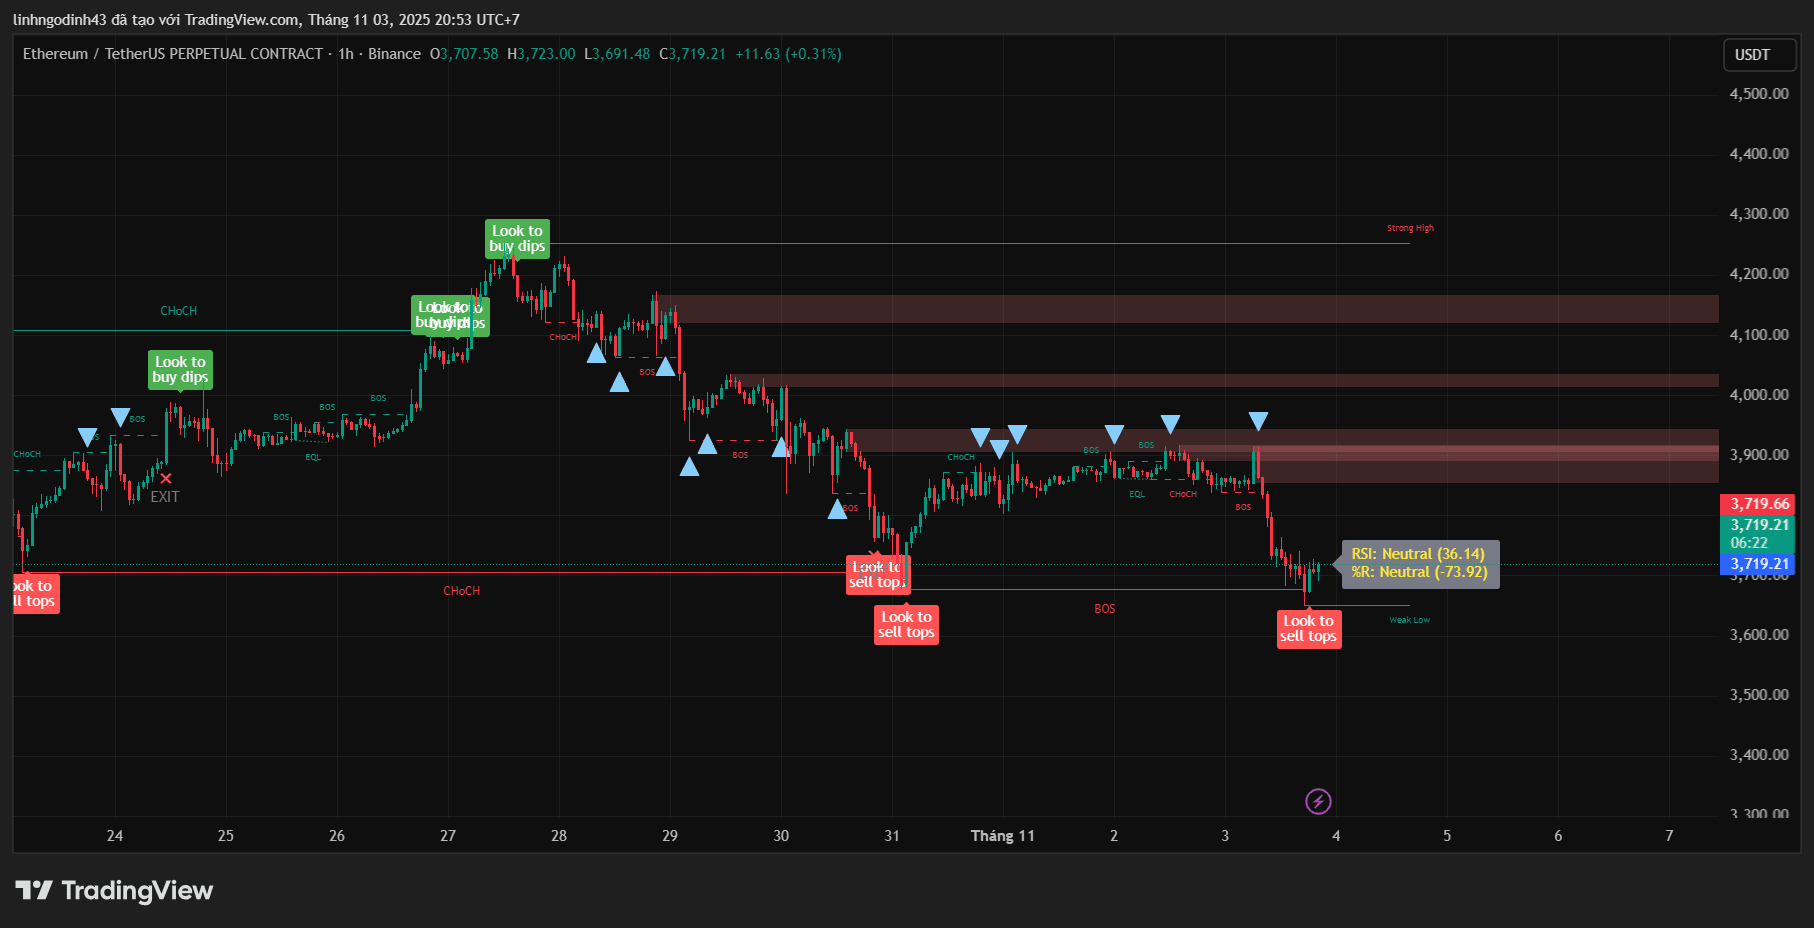The image size is (1814, 928).
Task: Click the TradingView logo
Action: [x=114, y=890]
